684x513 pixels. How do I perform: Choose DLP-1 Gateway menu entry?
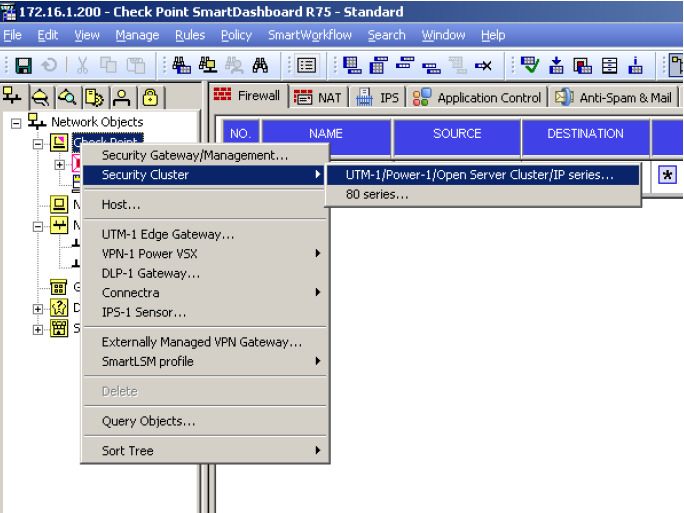coord(205,273)
